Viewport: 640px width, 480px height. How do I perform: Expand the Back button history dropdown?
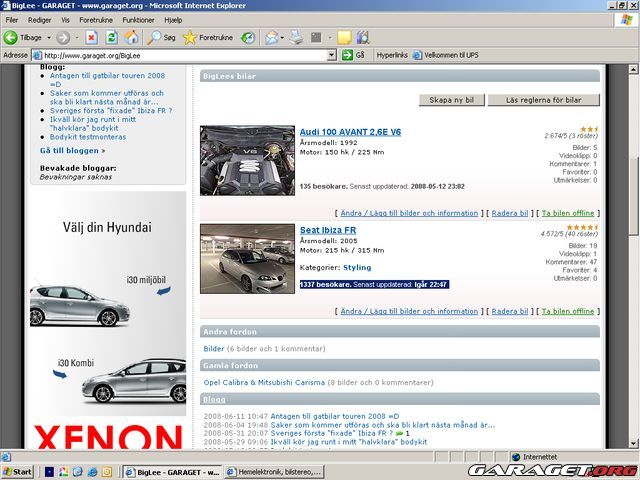pos(48,37)
